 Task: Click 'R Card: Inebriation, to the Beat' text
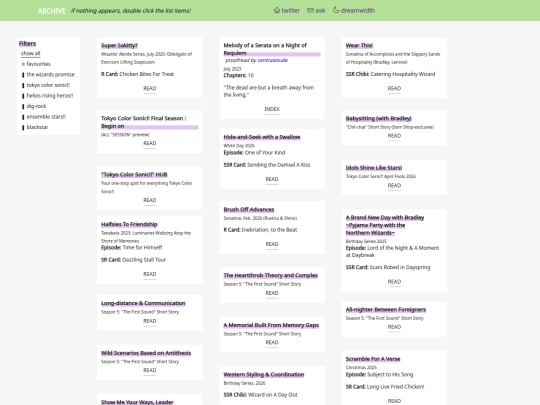click(260, 230)
